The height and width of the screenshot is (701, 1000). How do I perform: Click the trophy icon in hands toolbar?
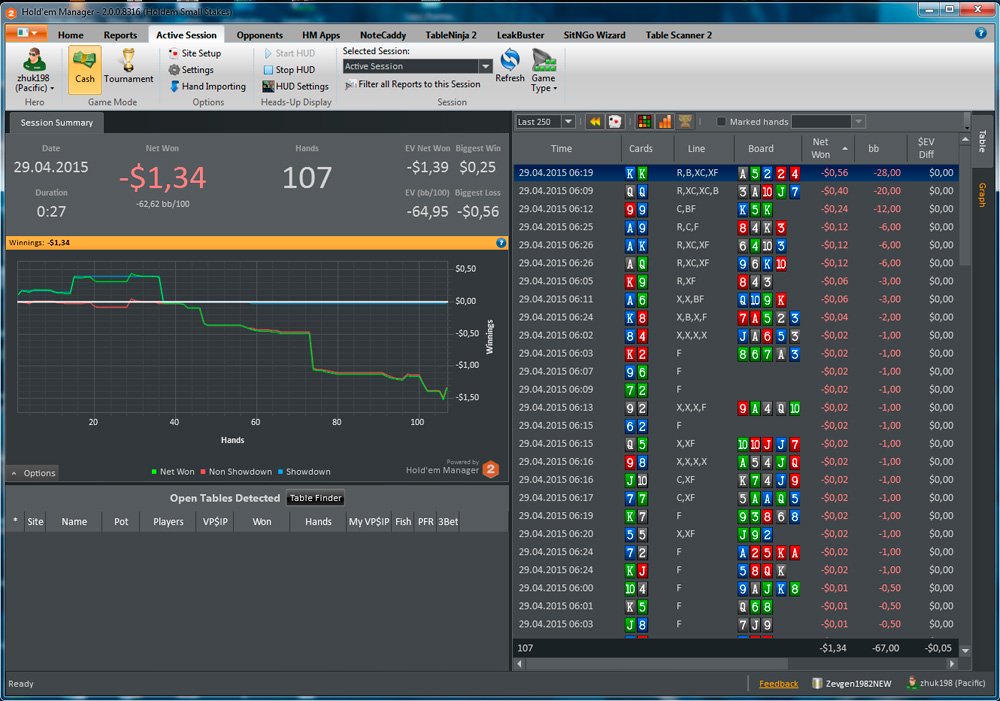(685, 121)
